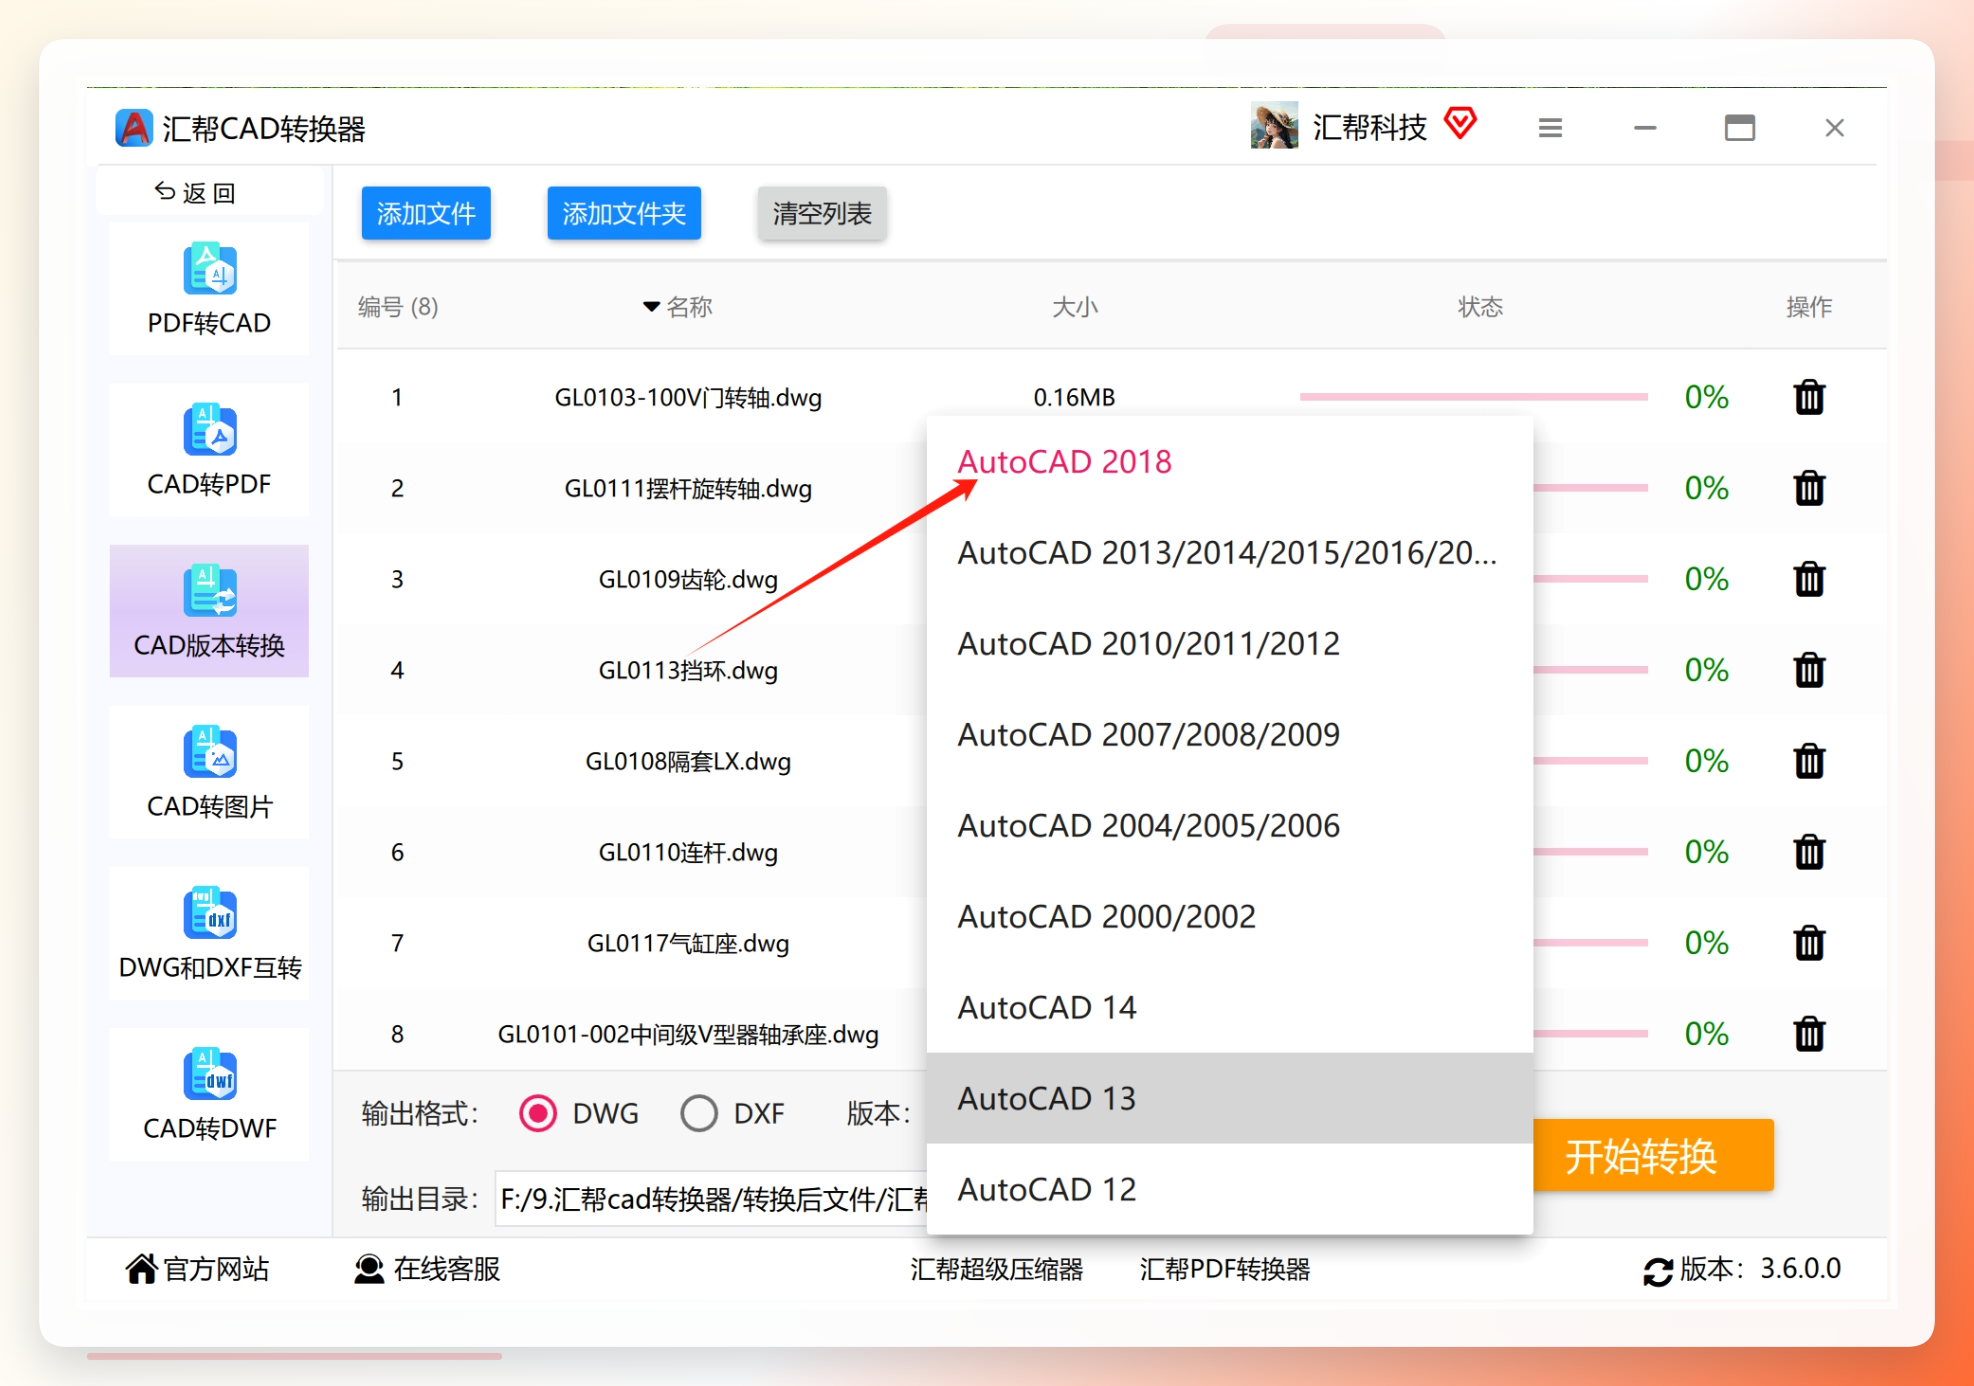
Task: Open the hamburger menu icon in title bar
Action: 1550,128
